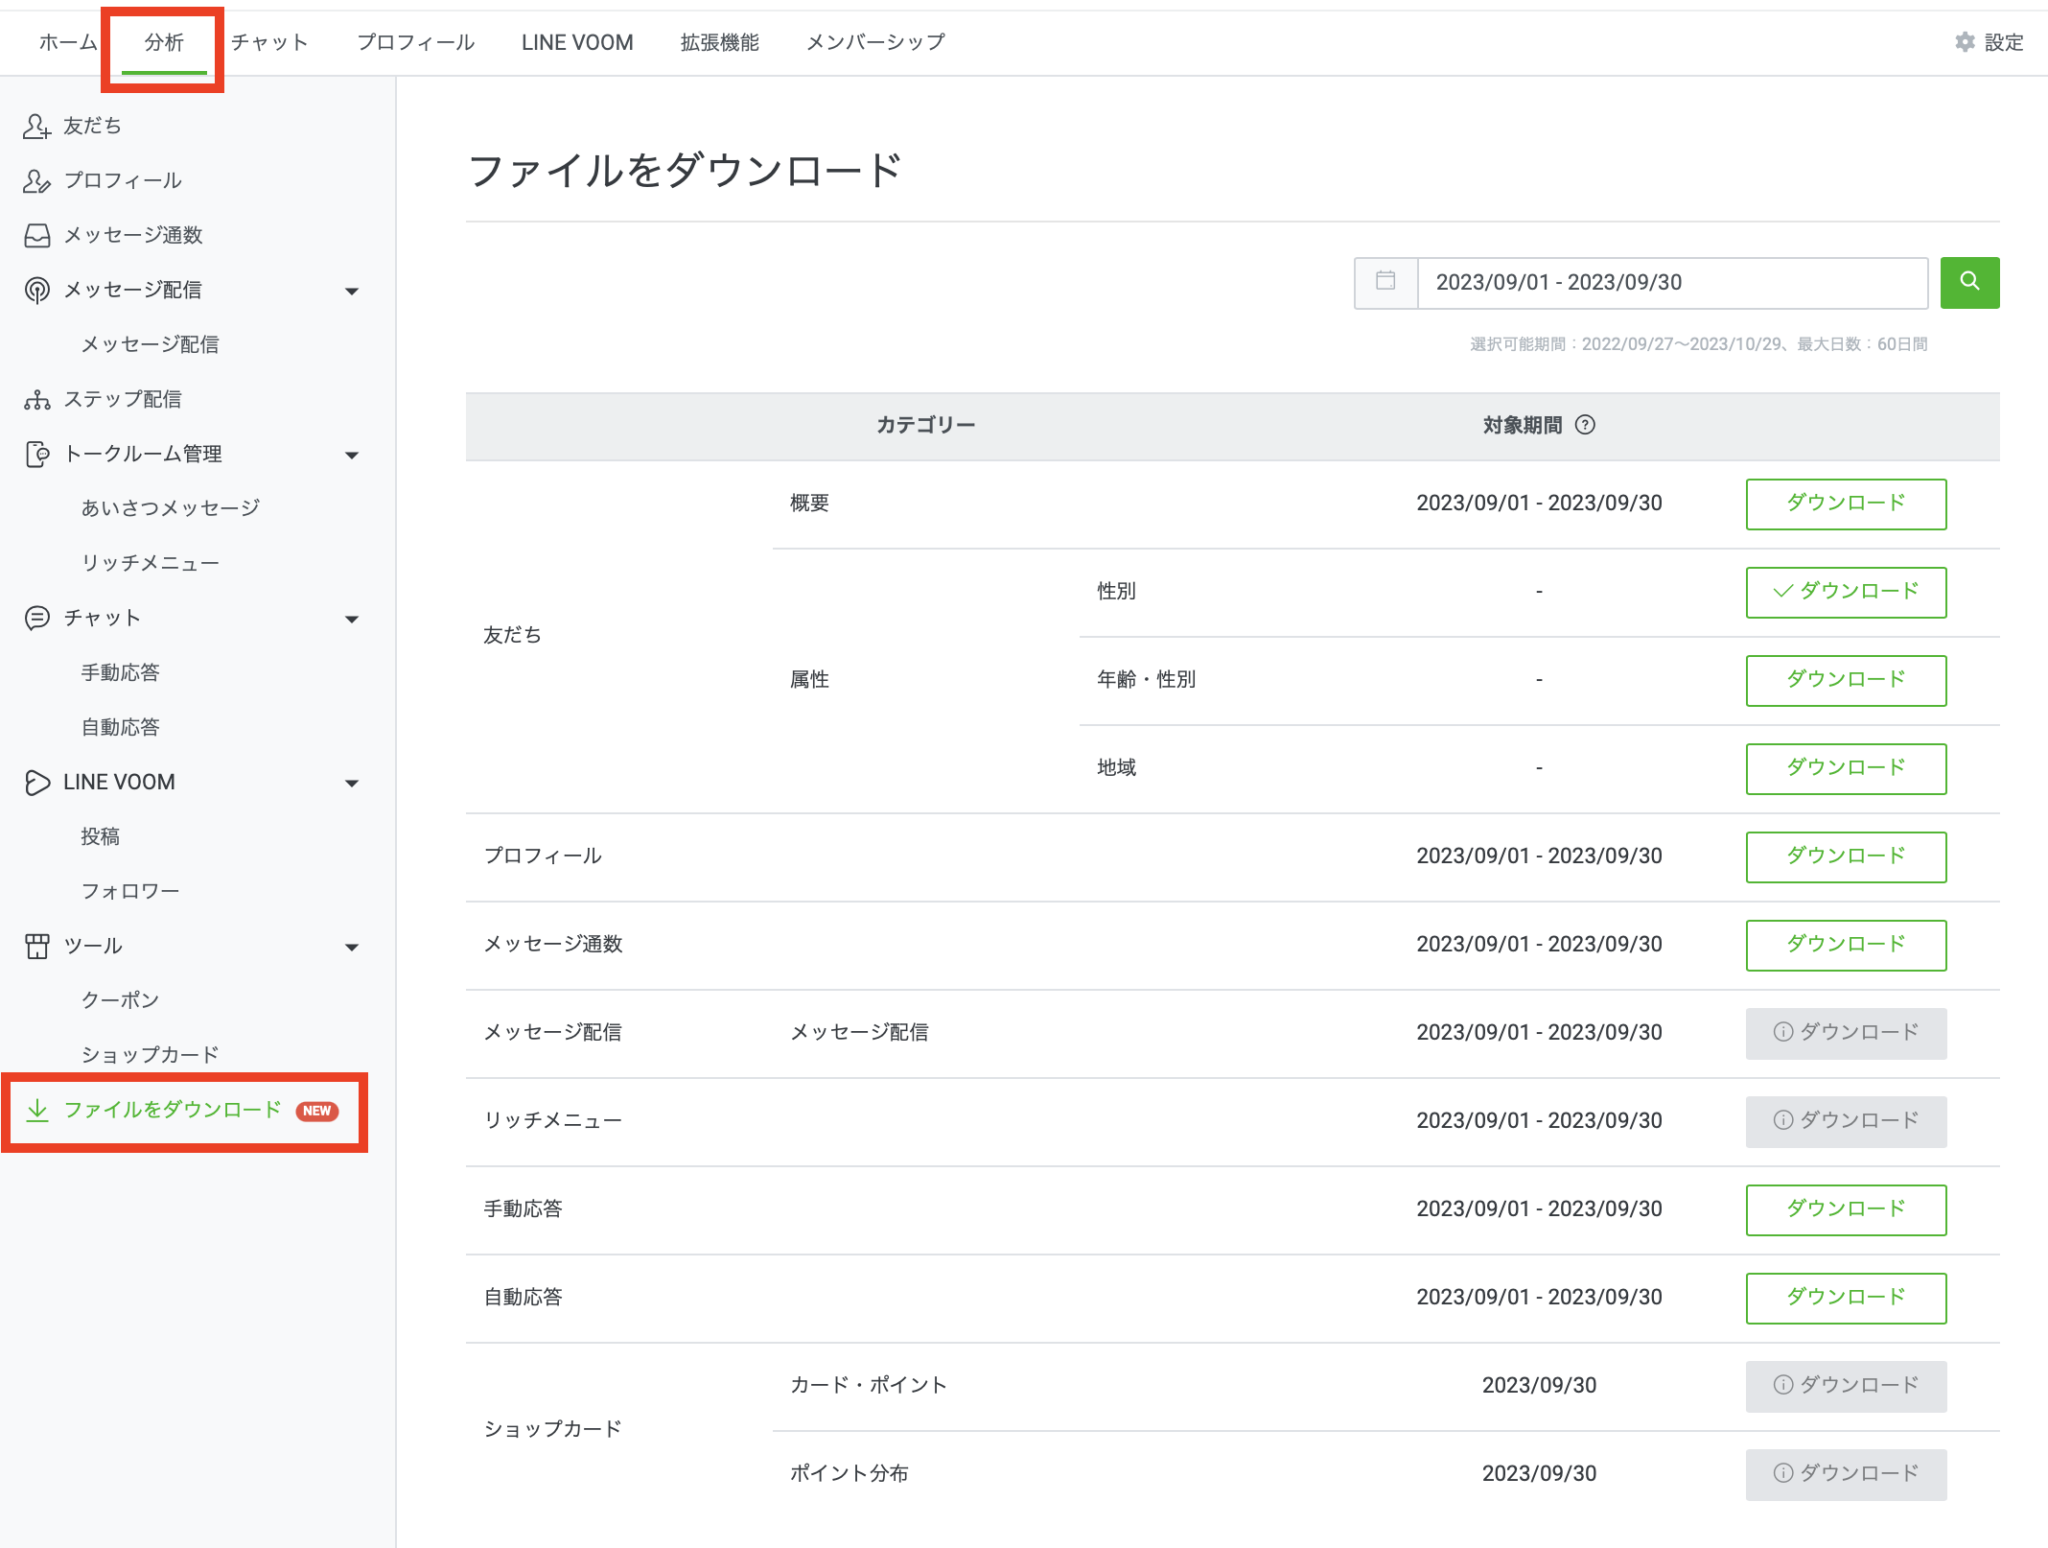
Task: Click the sidebar プロフィール icon
Action: [37, 181]
